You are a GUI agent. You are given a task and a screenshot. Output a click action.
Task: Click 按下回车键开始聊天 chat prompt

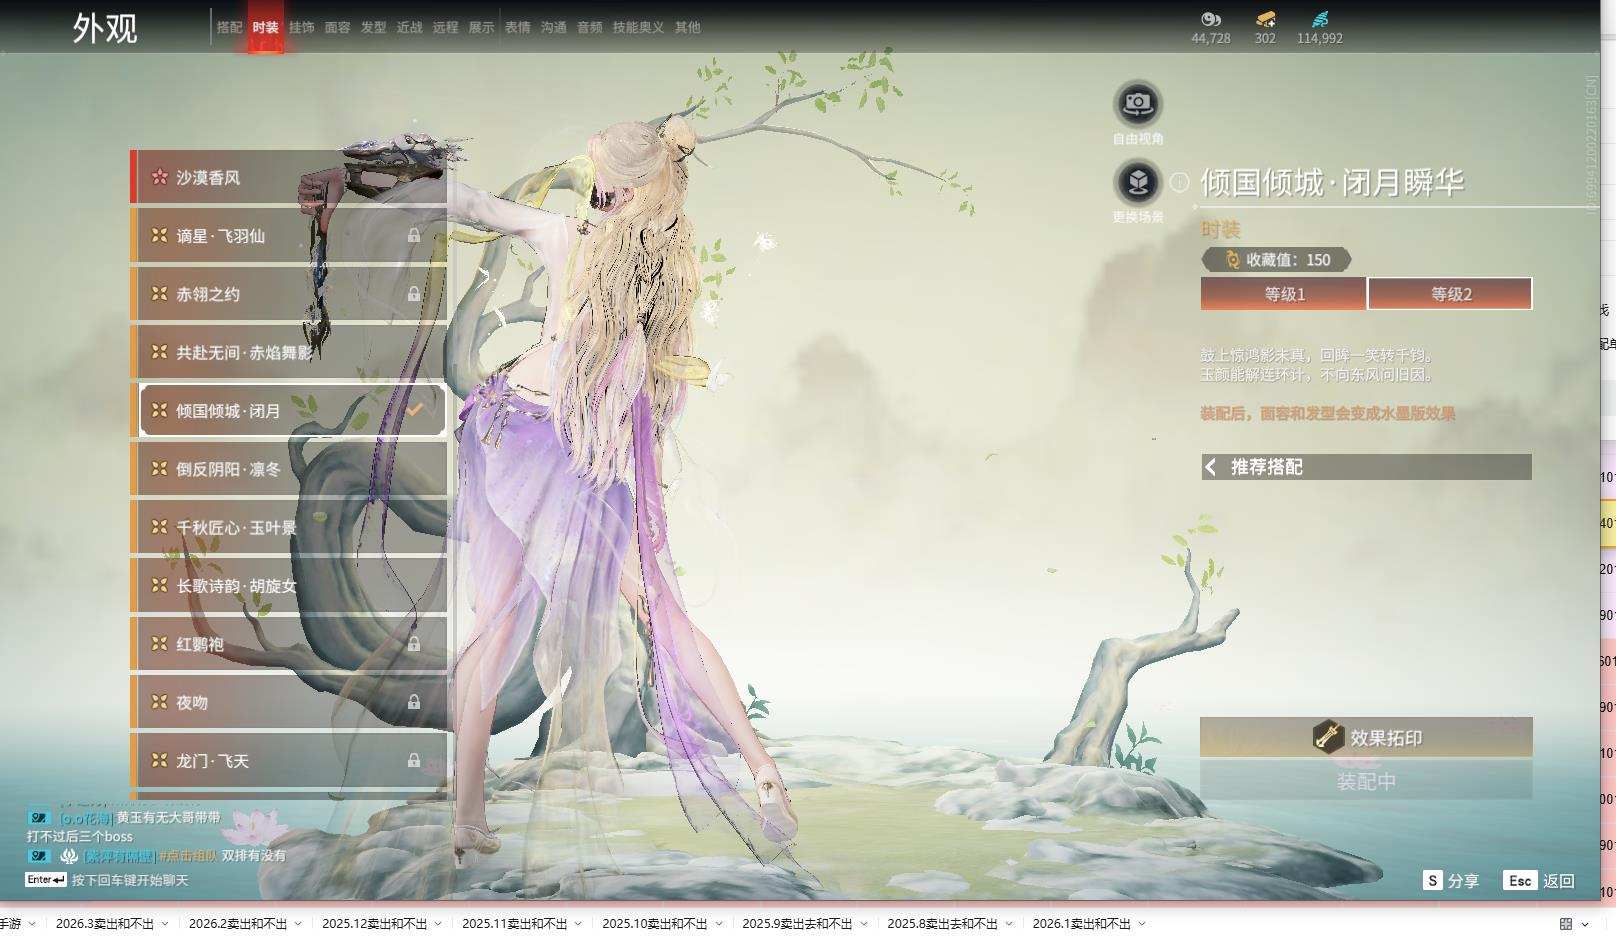point(130,880)
